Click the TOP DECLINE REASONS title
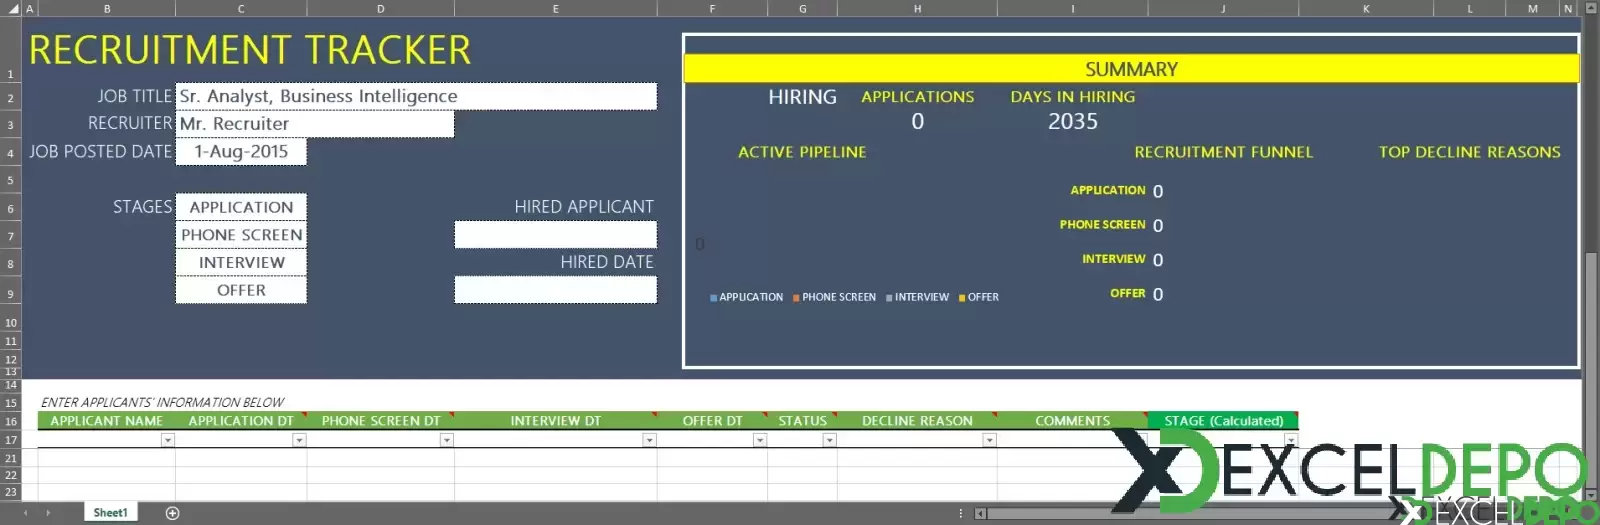1600x525 pixels. [1469, 152]
